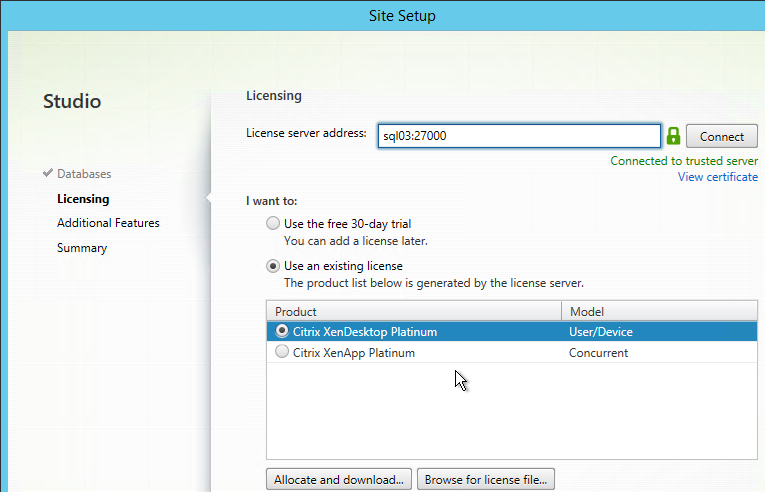
Task: Sort by the Model column header
Action: coord(660,311)
